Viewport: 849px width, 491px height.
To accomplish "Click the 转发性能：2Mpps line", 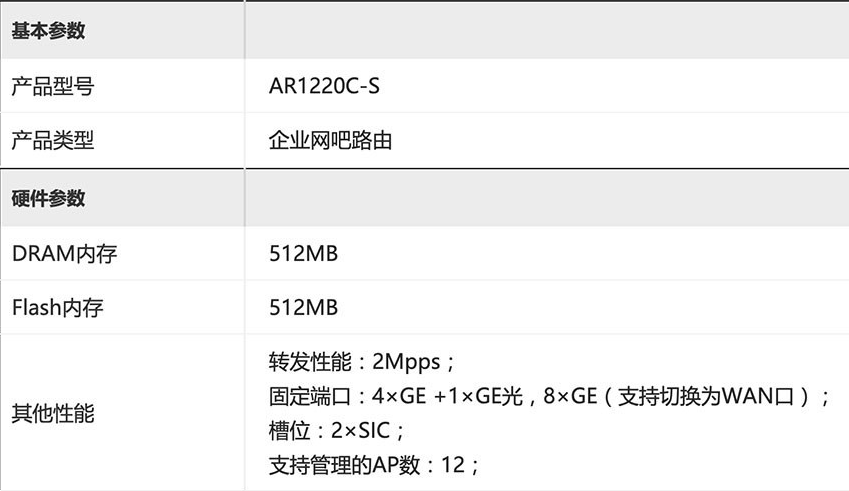I will click(361, 362).
